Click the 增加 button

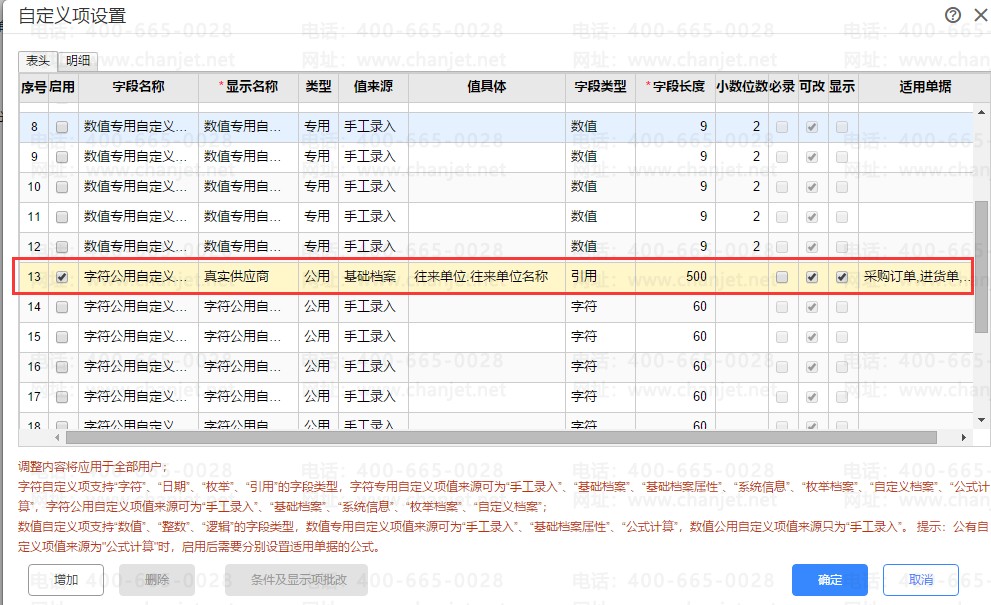pyautogui.click(x=66, y=580)
